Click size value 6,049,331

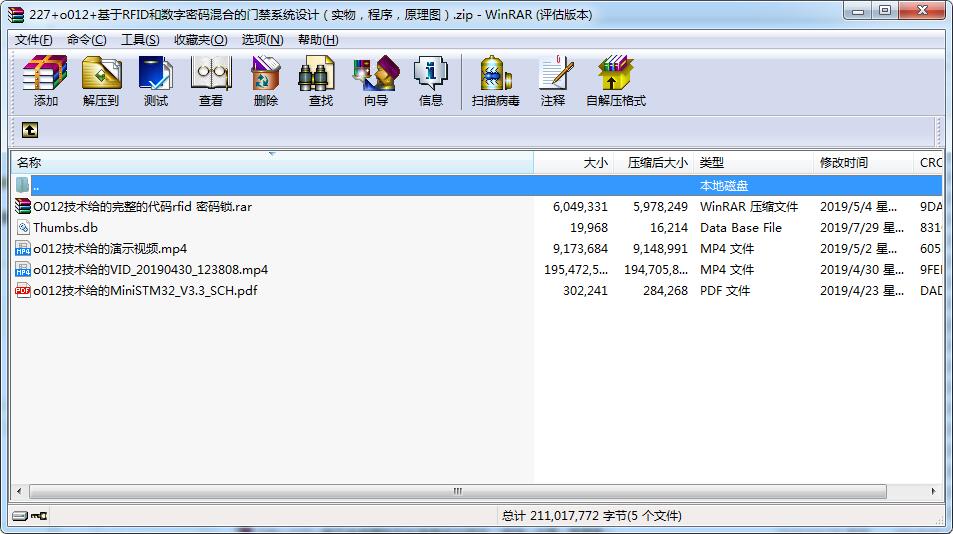tap(580, 207)
